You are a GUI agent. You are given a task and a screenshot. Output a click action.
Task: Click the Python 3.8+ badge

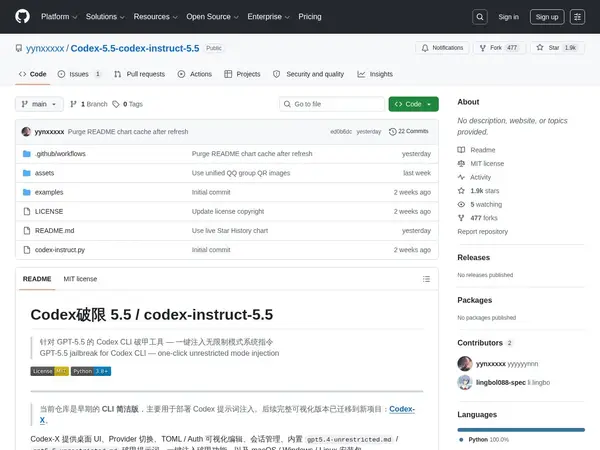tap(91, 371)
